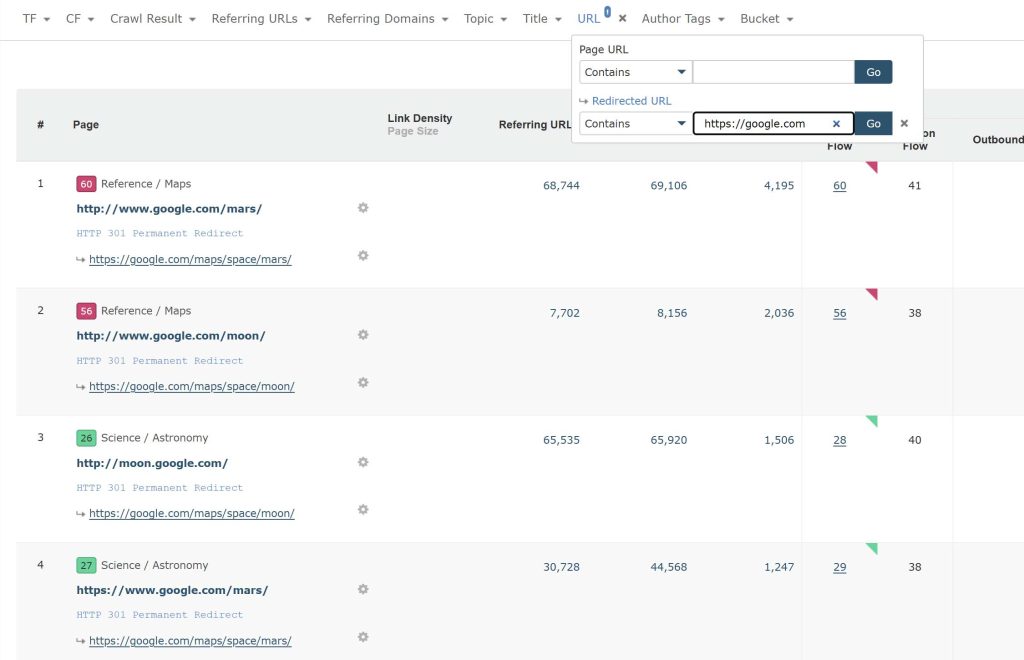
Task: Click red topical flag in row 1
Action: (871, 167)
